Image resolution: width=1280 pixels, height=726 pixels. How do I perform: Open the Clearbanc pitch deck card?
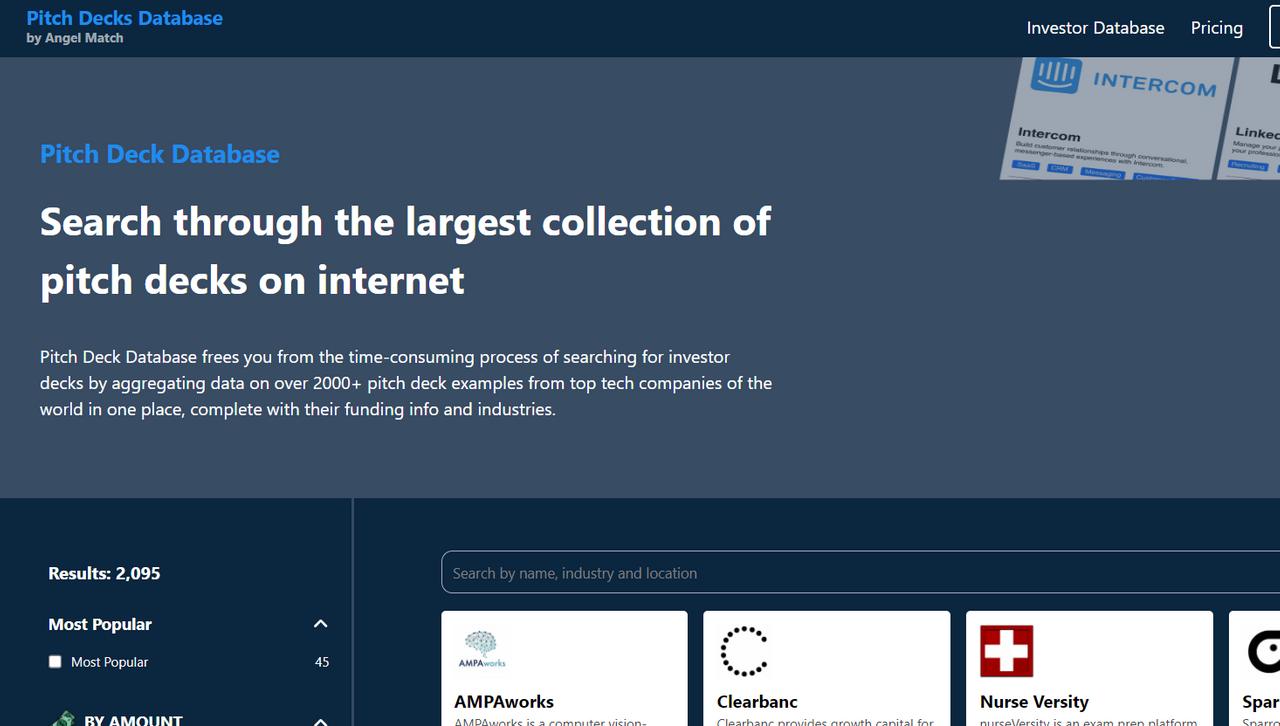pyautogui.click(x=826, y=669)
